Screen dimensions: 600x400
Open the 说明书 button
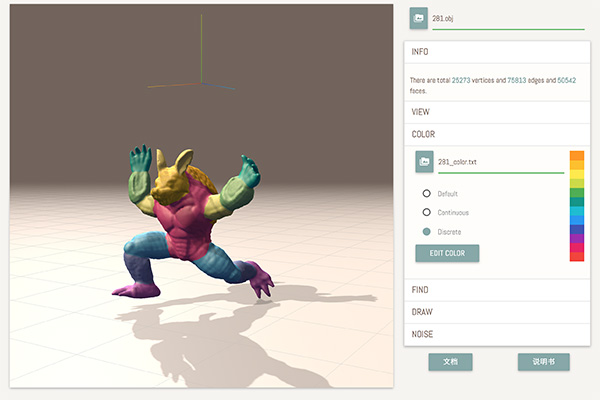point(544,362)
